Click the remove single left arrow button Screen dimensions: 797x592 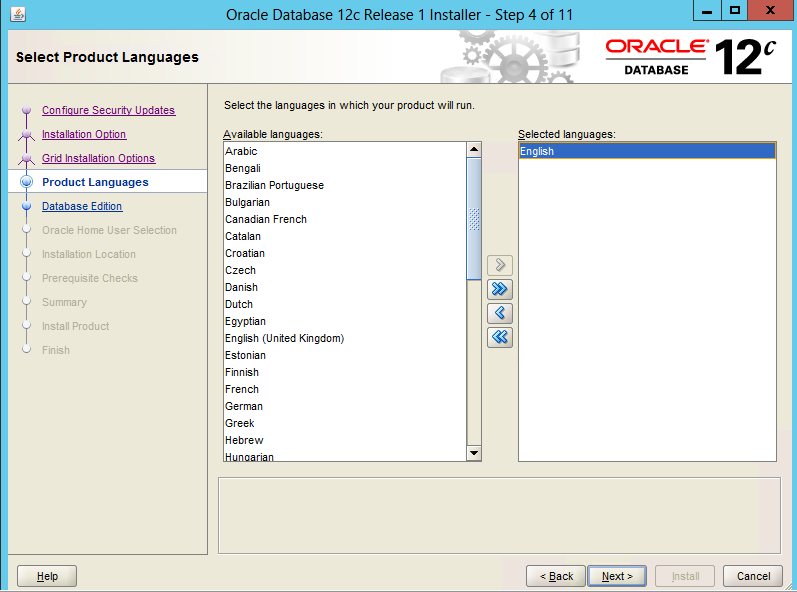pos(500,313)
